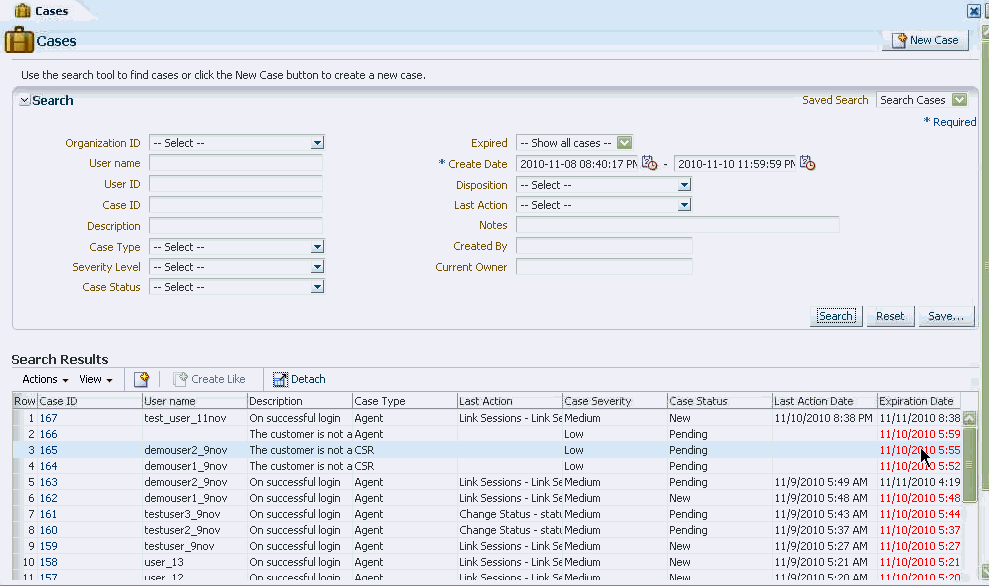
Task: Click the Save... button
Action: pyautogui.click(x=945, y=316)
